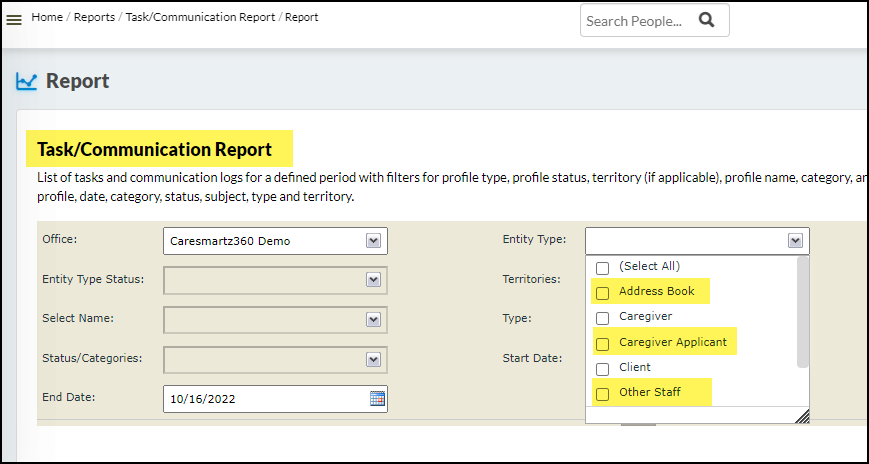Navigate to Reports breadcrumb

point(93,18)
